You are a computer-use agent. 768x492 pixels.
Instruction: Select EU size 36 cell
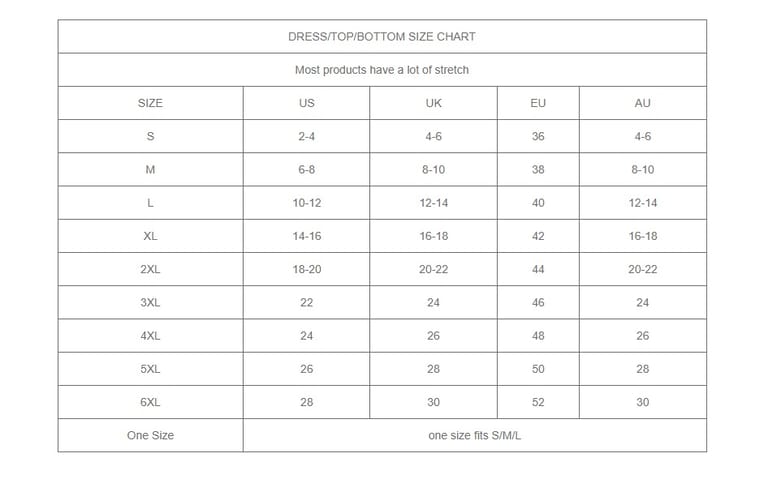click(538, 137)
